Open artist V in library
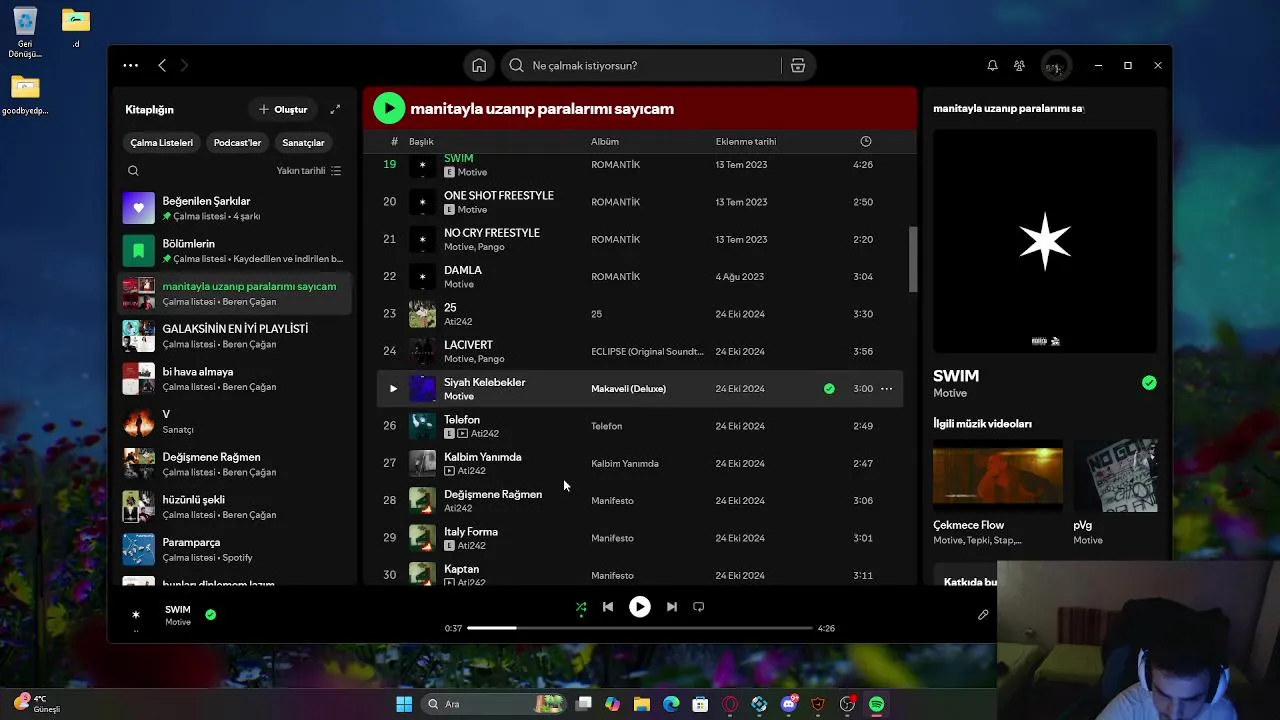1280x720 pixels. [234, 422]
